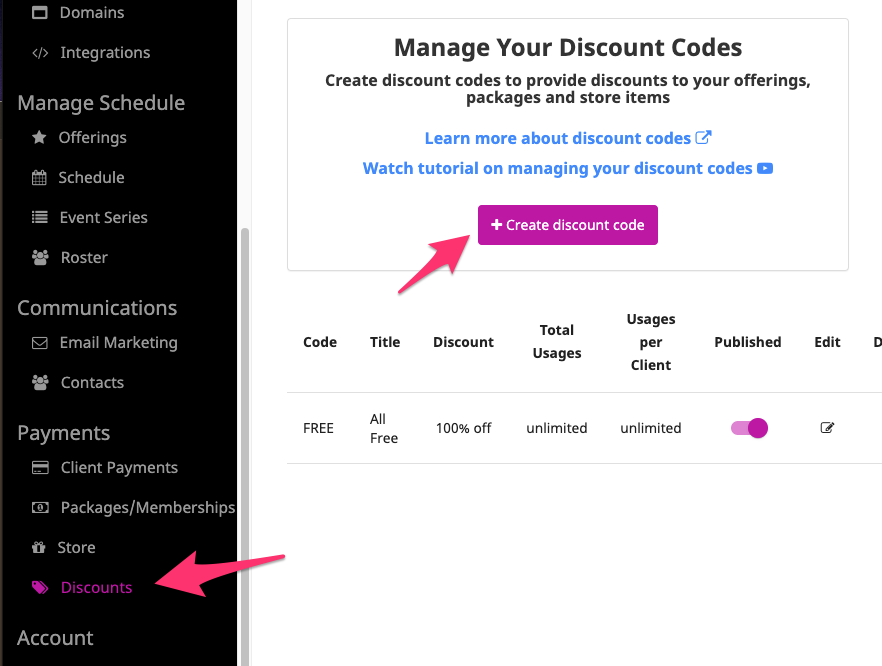Expand the Account section
The width and height of the screenshot is (882, 666).
click(55, 637)
